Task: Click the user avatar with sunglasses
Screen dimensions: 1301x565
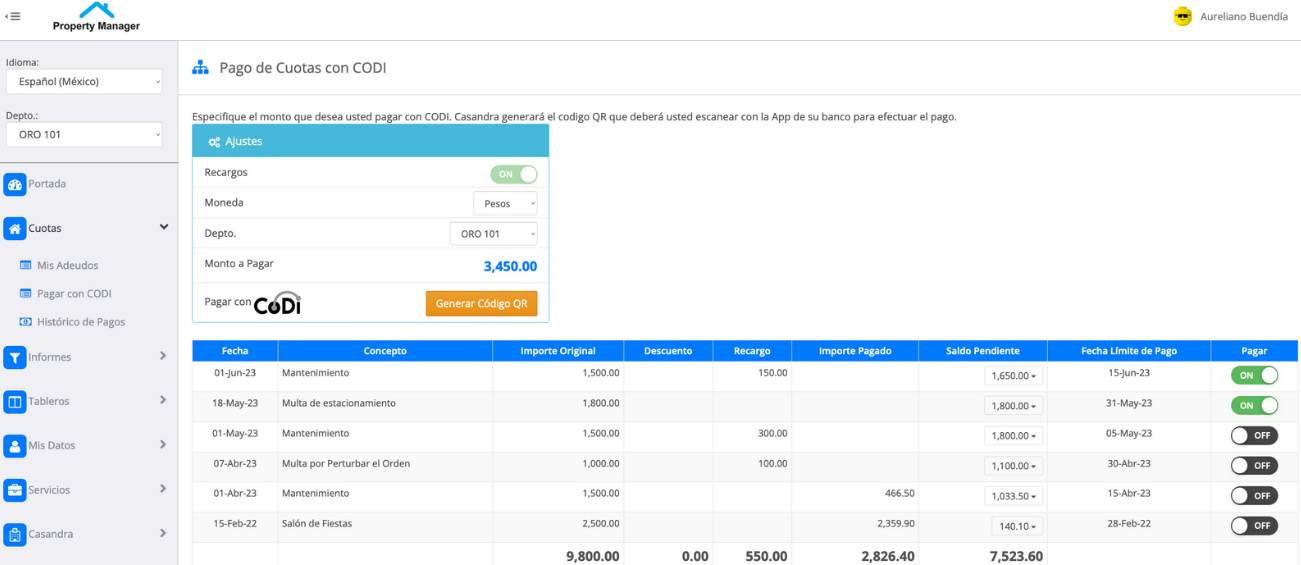Action: tap(1183, 16)
